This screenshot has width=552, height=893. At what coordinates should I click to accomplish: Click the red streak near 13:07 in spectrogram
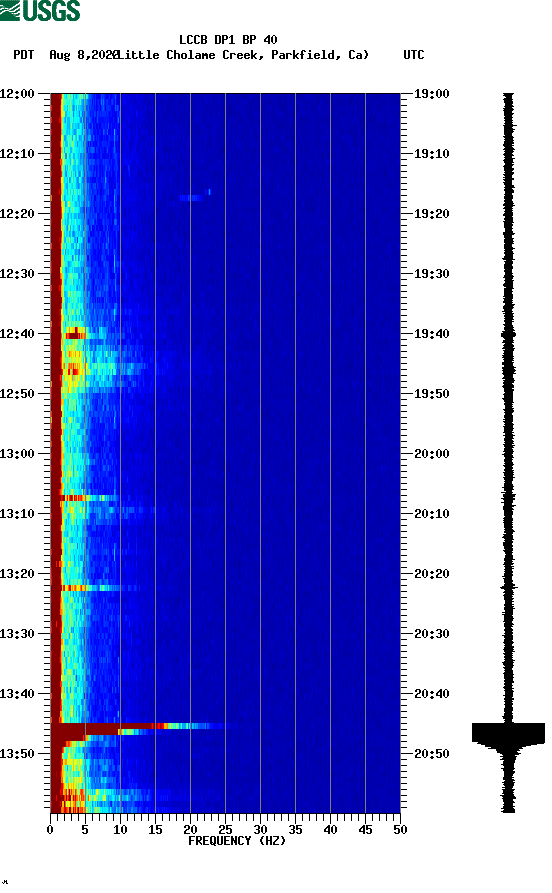[73, 498]
